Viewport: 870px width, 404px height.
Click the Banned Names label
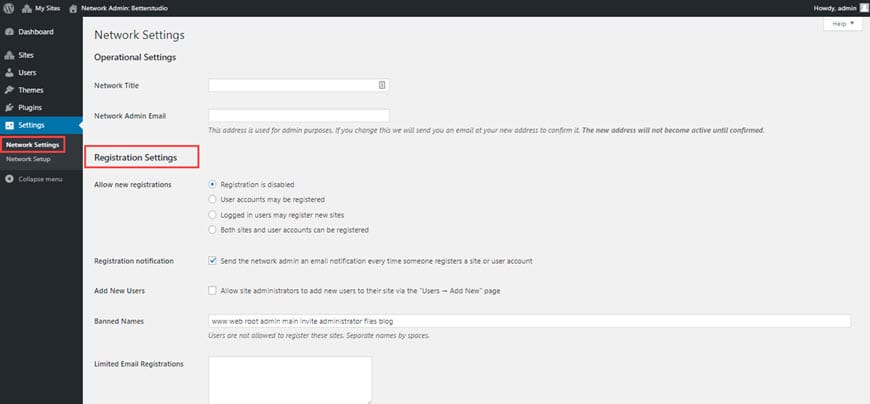pos(119,321)
